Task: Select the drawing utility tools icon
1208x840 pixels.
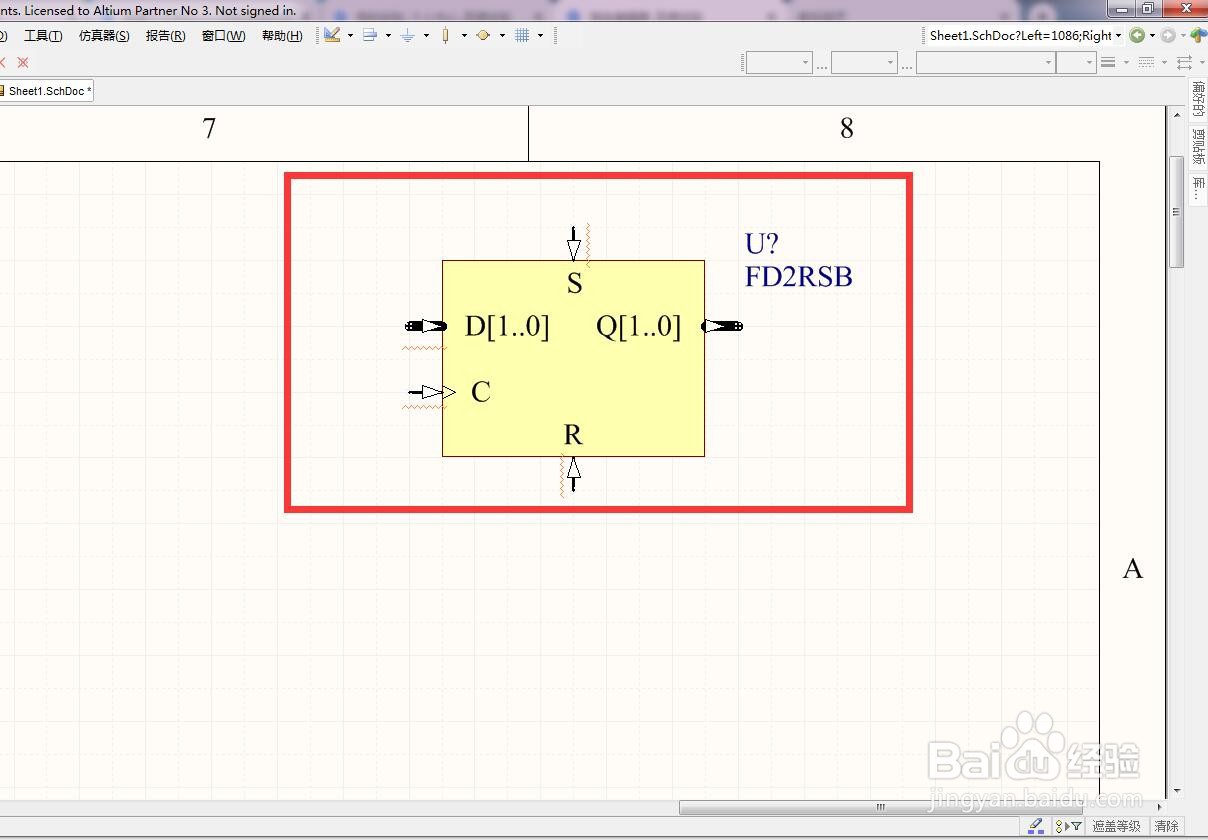Action: (332, 35)
